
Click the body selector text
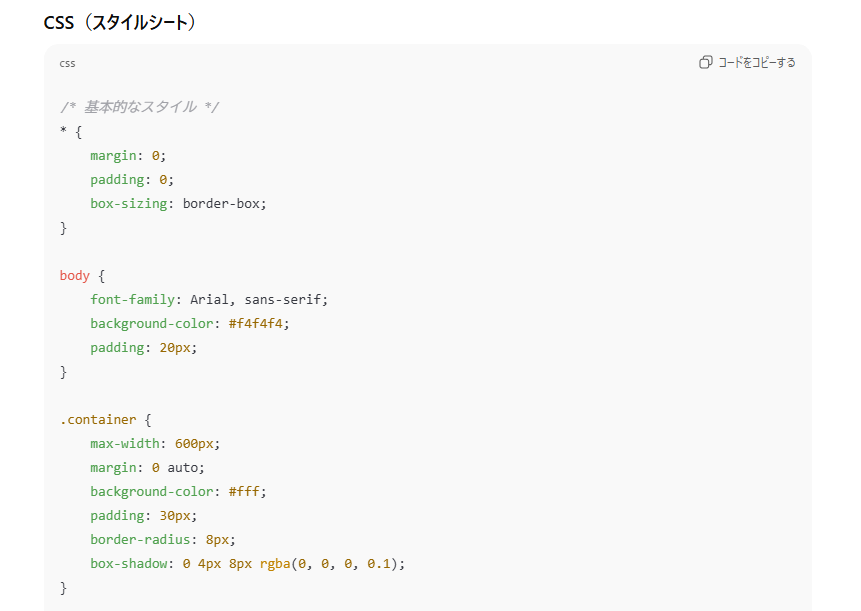coord(75,276)
